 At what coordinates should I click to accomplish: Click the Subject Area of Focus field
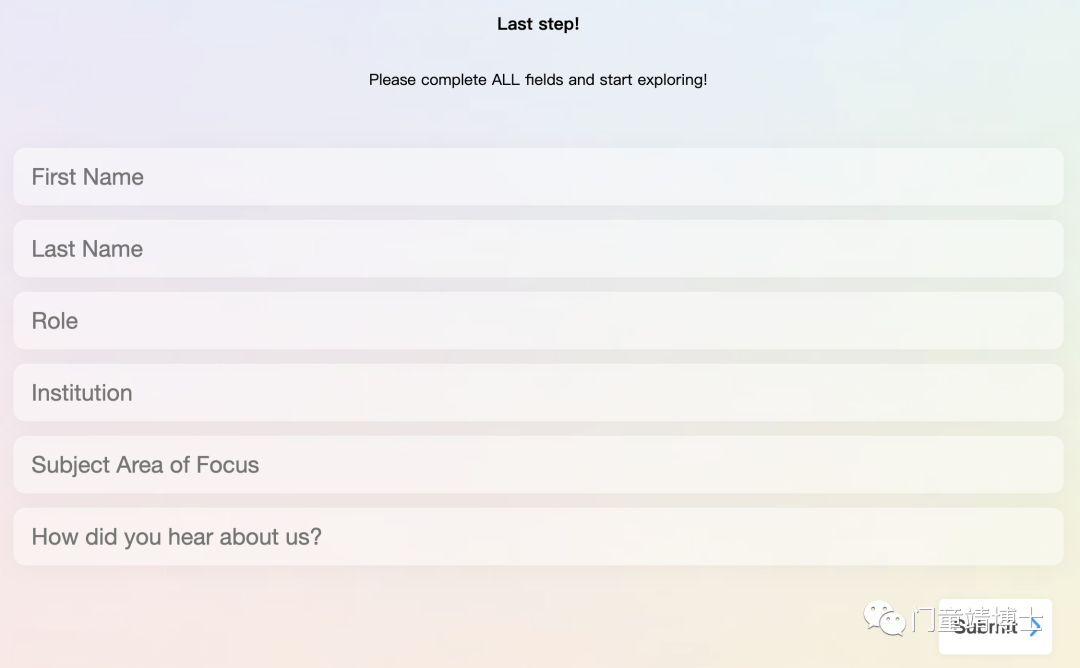[x=539, y=465]
